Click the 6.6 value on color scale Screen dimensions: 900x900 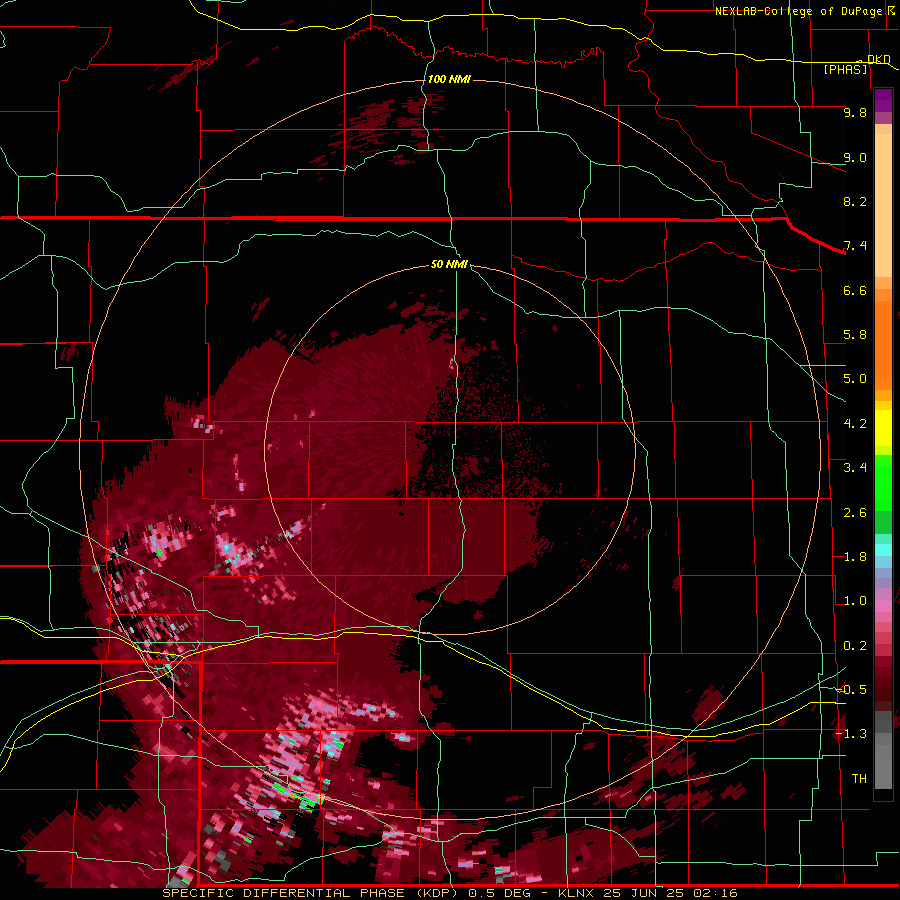[x=855, y=290]
